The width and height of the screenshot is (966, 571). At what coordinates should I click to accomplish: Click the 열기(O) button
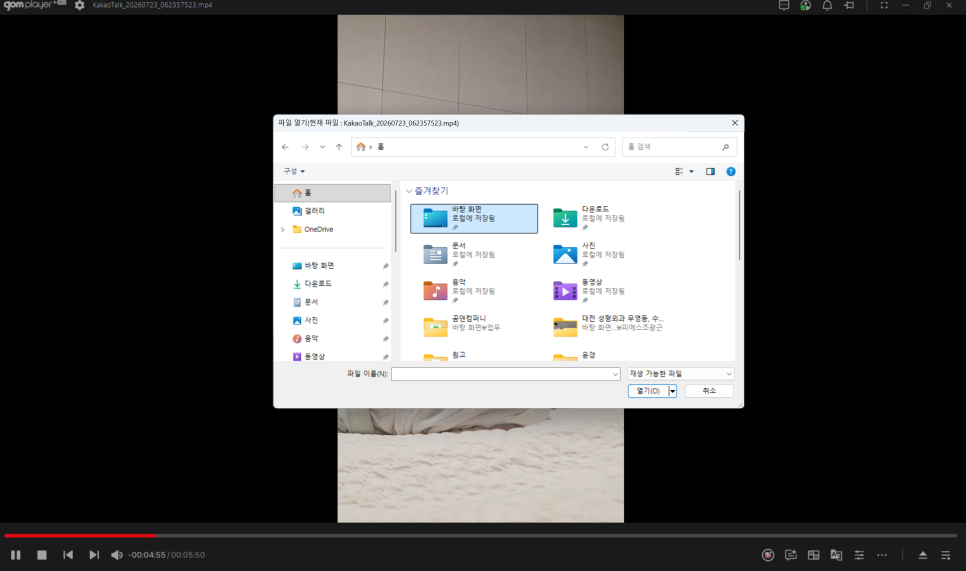pyautogui.click(x=648, y=391)
